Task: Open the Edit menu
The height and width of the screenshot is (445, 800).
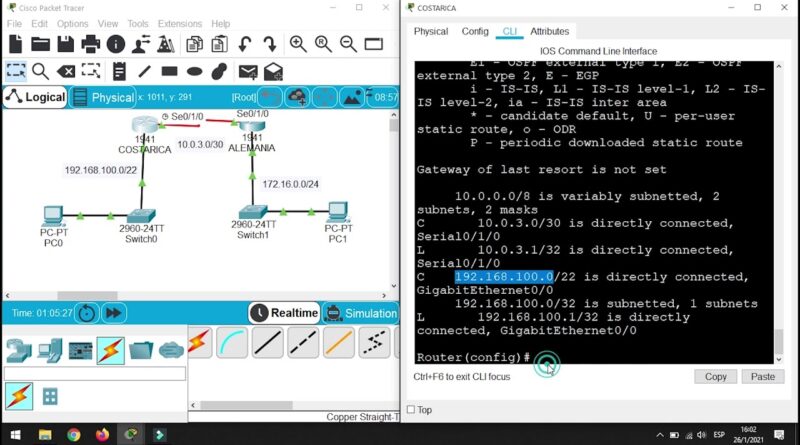Action: 39,24
